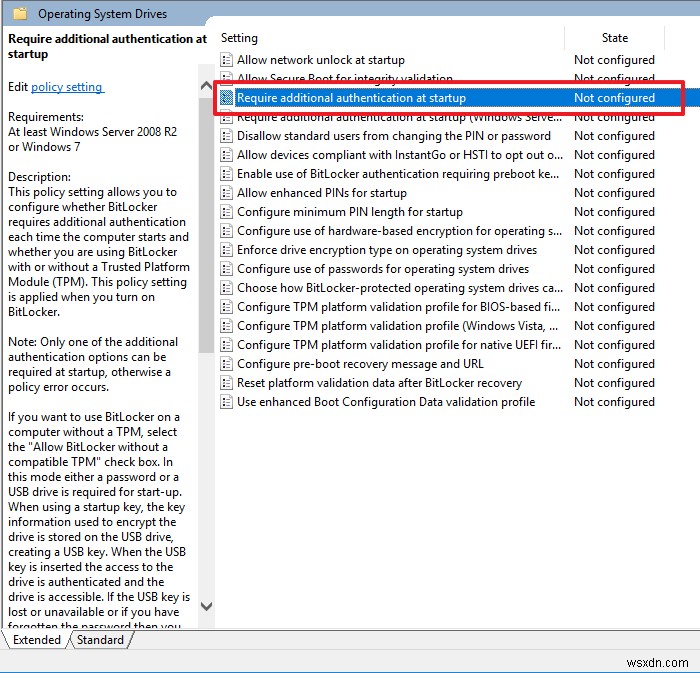The height and width of the screenshot is (673, 700).
Task: Click policy icon beside Reset platform validation data
Action: tap(227, 383)
